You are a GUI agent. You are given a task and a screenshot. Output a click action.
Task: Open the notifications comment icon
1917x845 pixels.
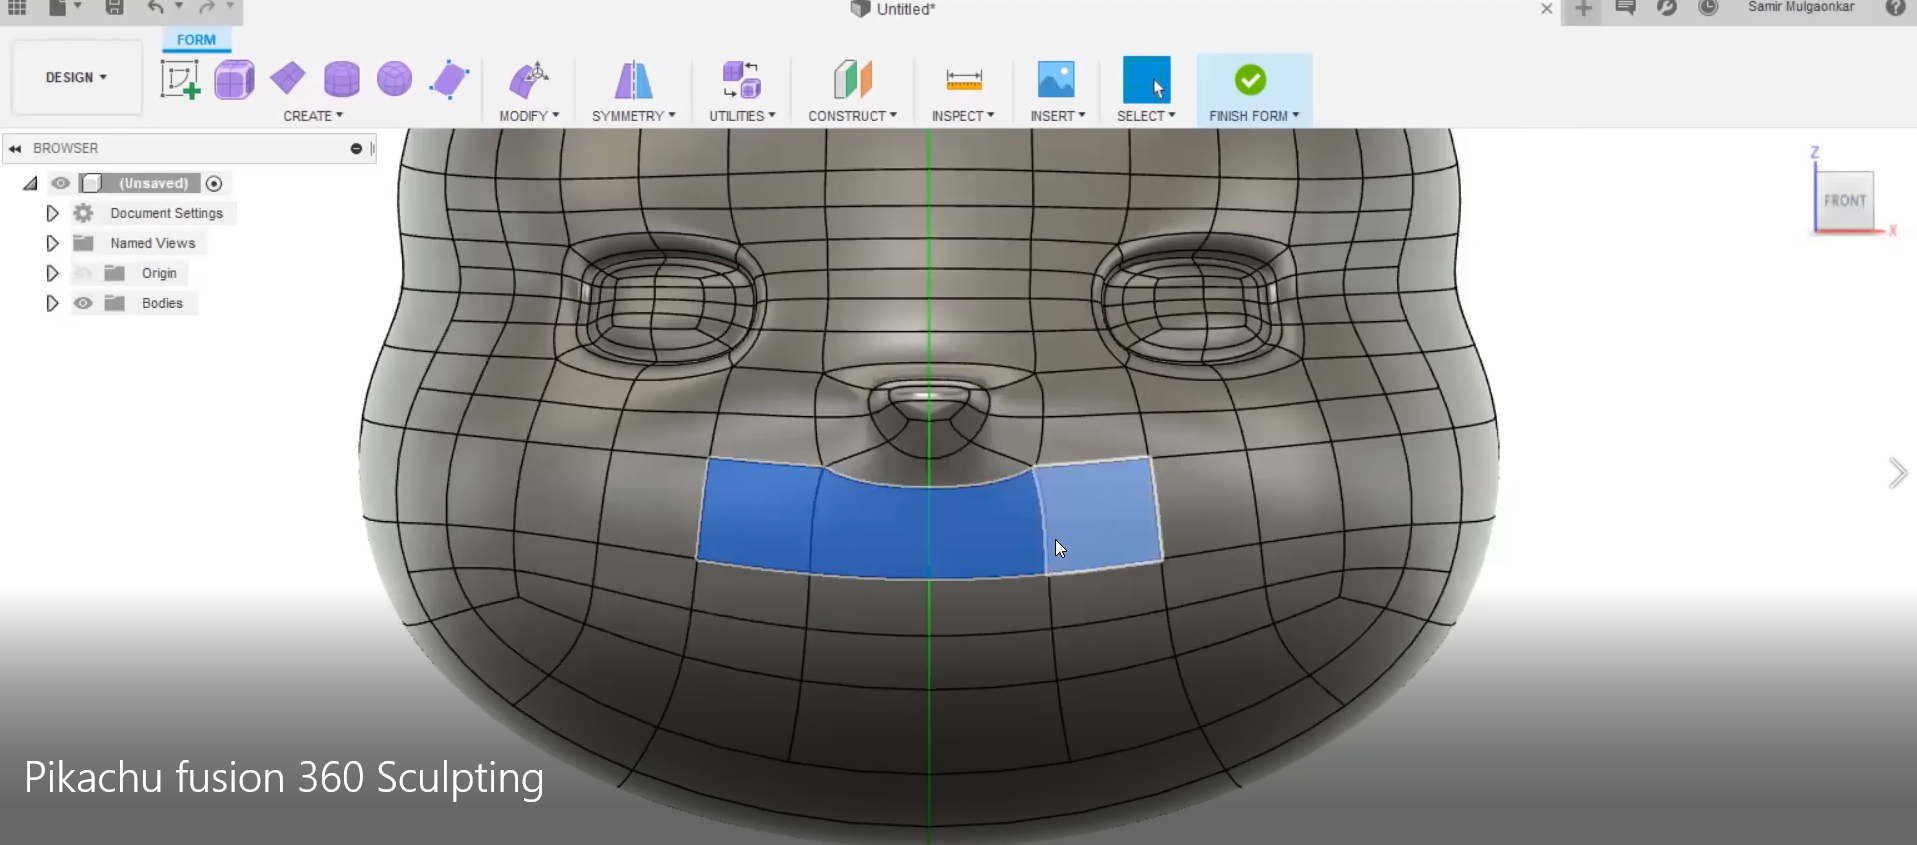1625,8
